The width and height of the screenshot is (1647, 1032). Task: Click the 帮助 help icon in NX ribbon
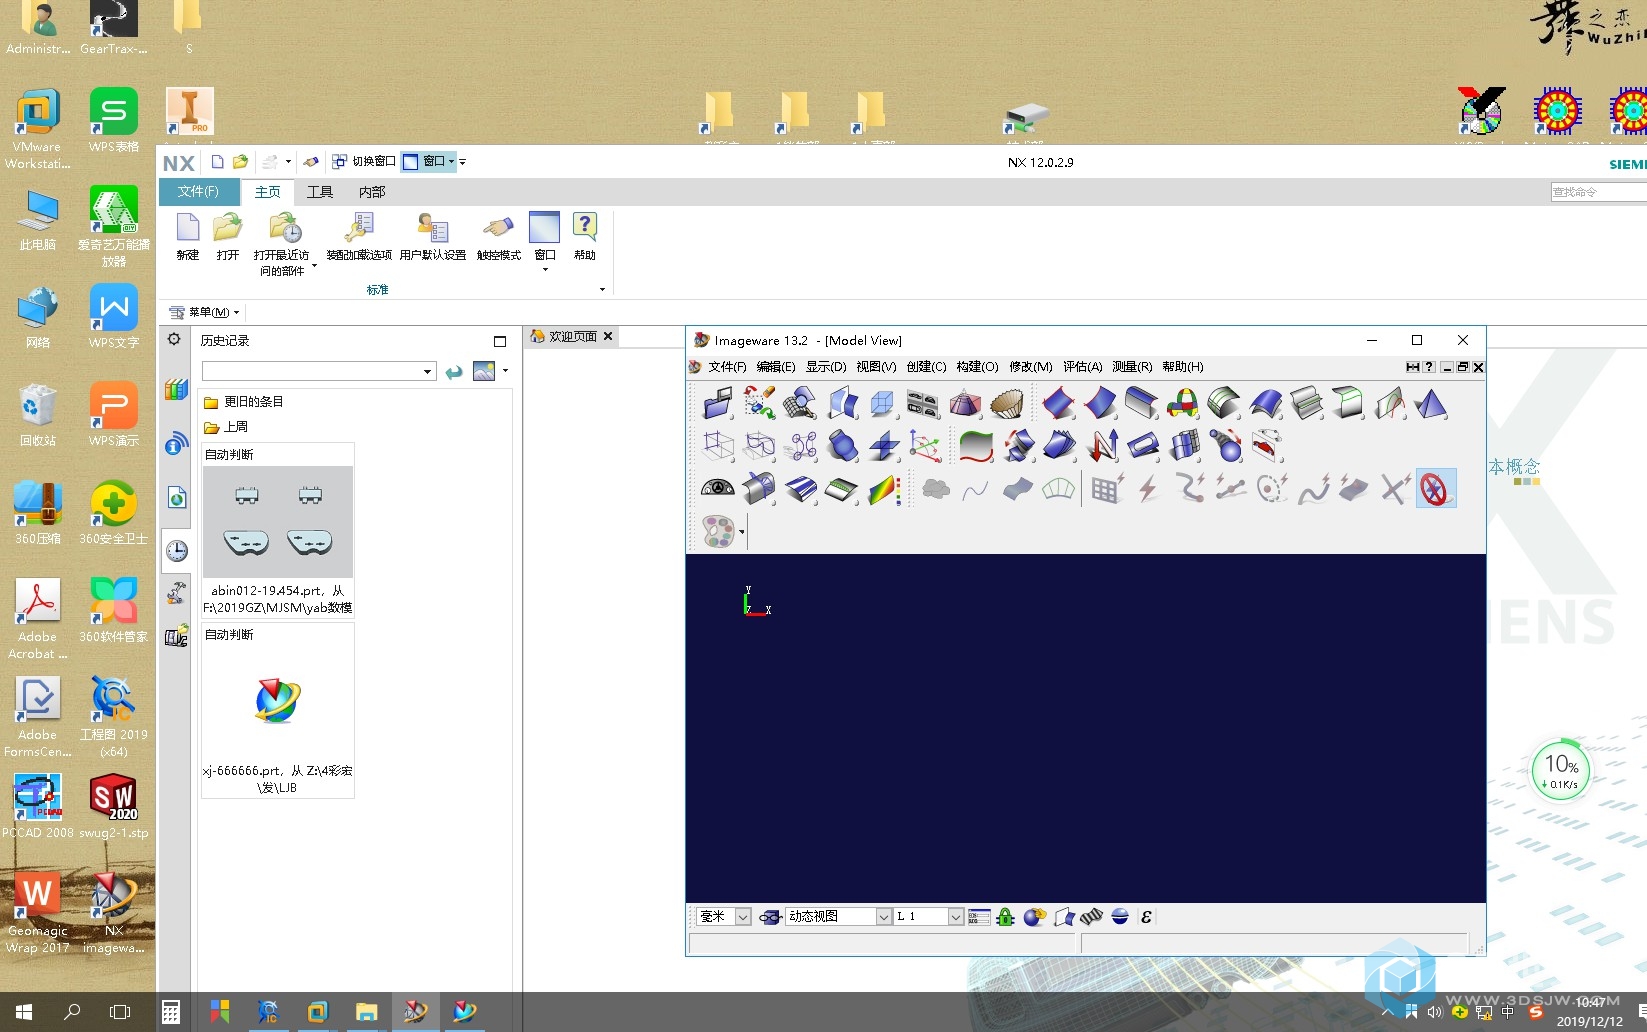[585, 237]
